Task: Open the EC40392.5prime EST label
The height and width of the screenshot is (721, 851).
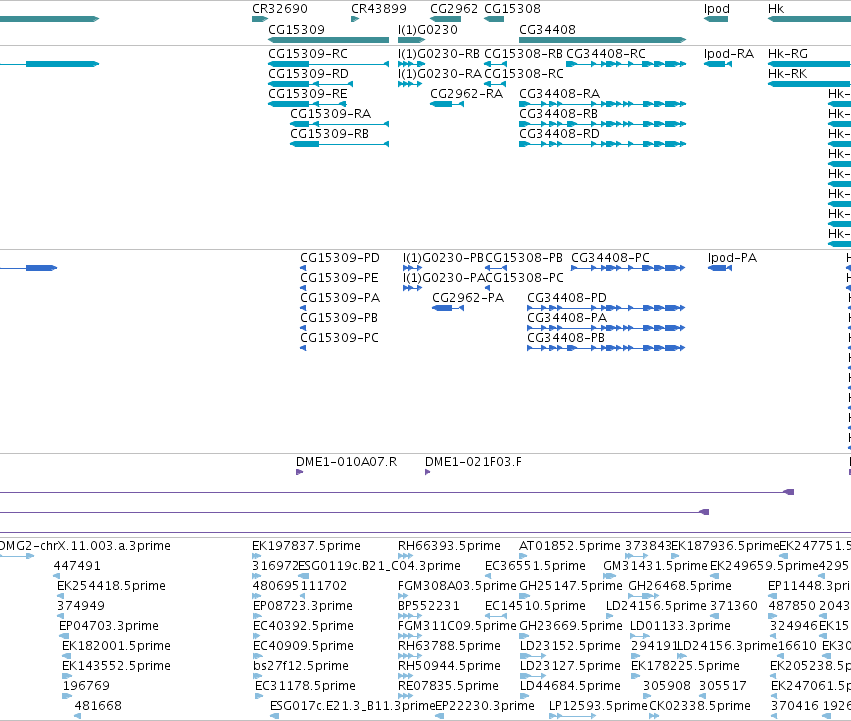Action: coord(303,626)
